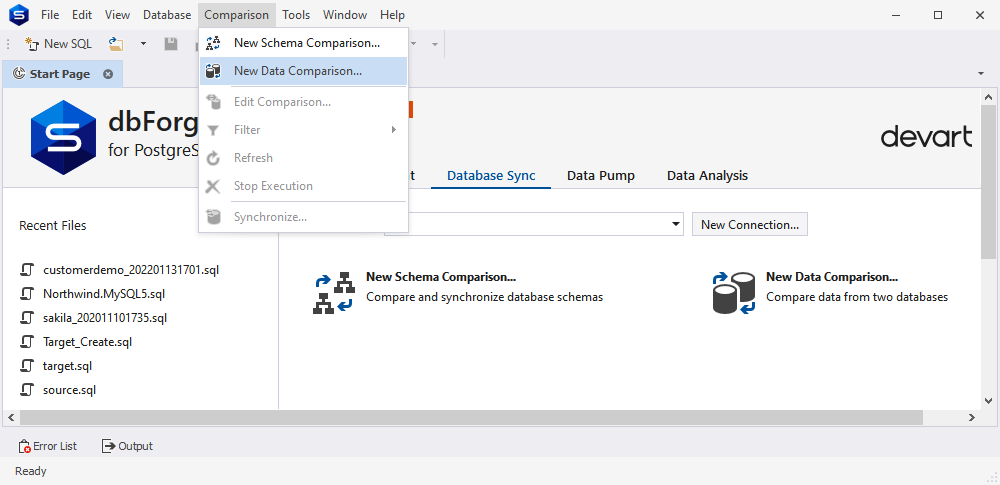This screenshot has width=1000, height=485.
Task: Switch to the Data Pump tab
Action: pyautogui.click(x=601, y=175)
